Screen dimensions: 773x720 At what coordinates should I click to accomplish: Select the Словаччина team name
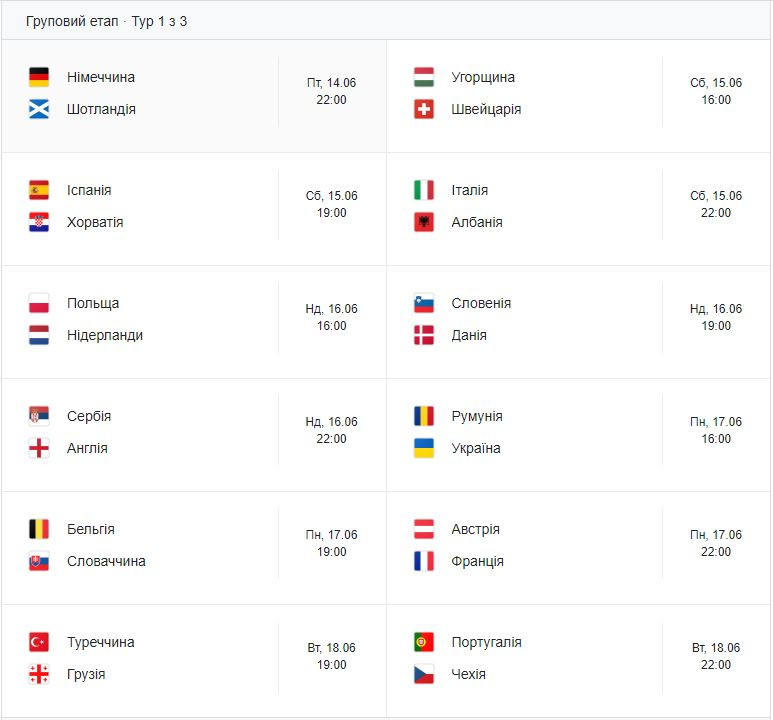tap(106, 561)
